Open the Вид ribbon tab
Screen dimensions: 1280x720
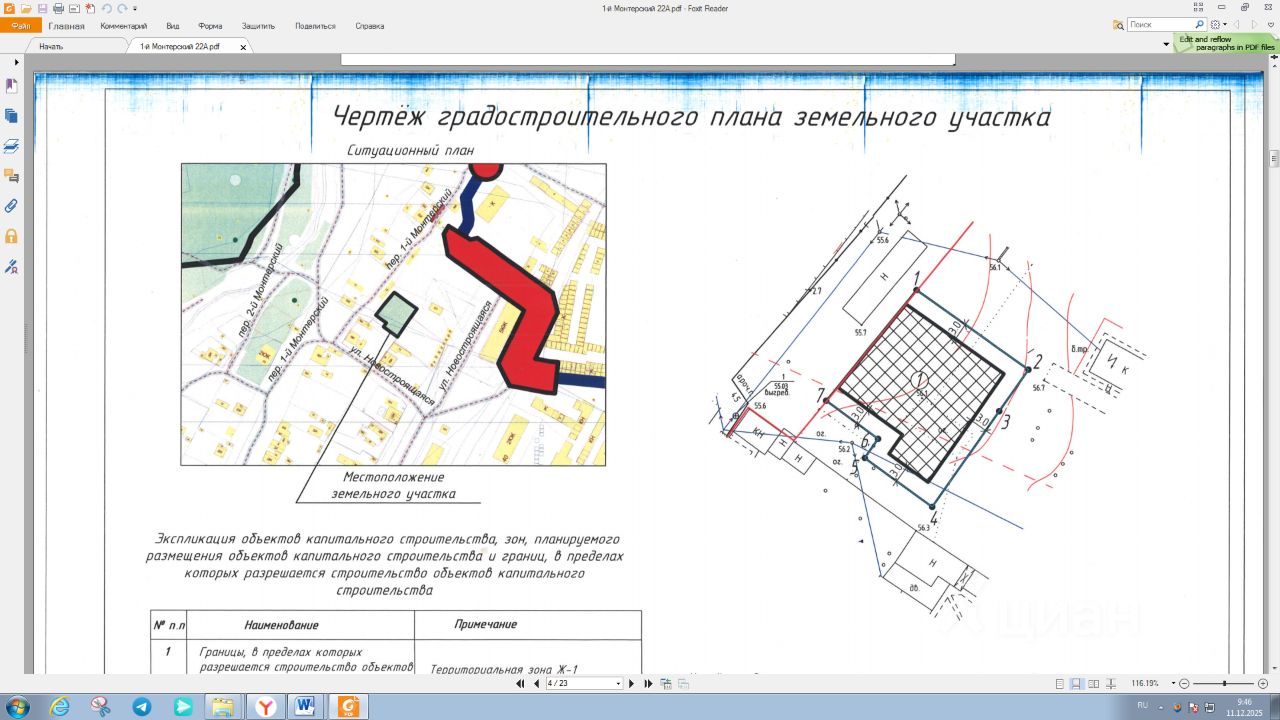173,26
